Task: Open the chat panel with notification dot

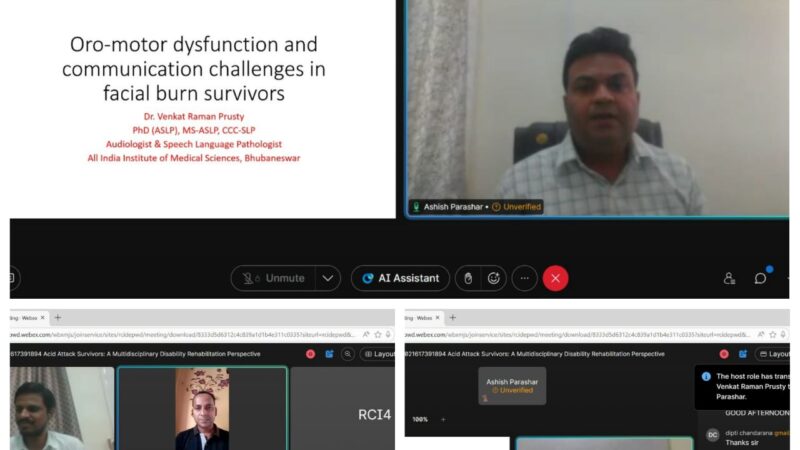Action: (x=761, y=278)
